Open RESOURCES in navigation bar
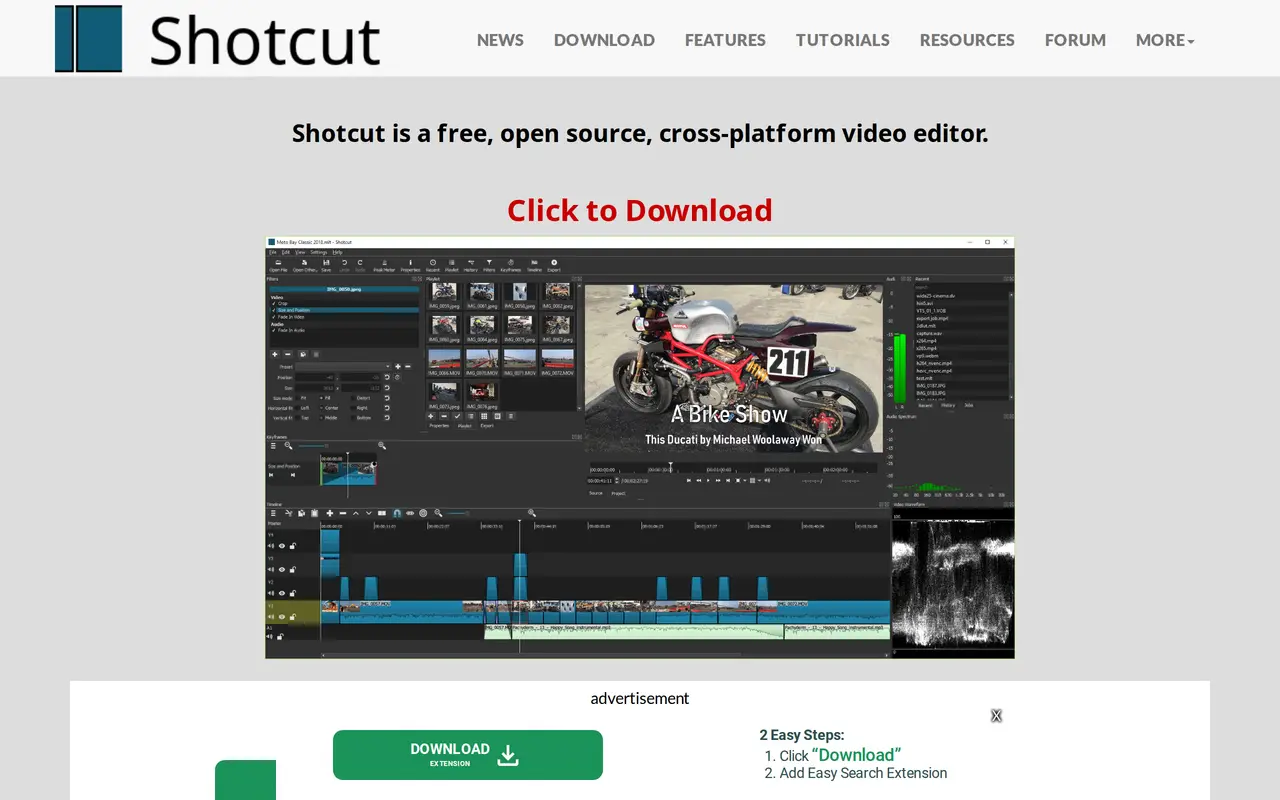This screenshot has height=800, width=1280. click(967, 40)
